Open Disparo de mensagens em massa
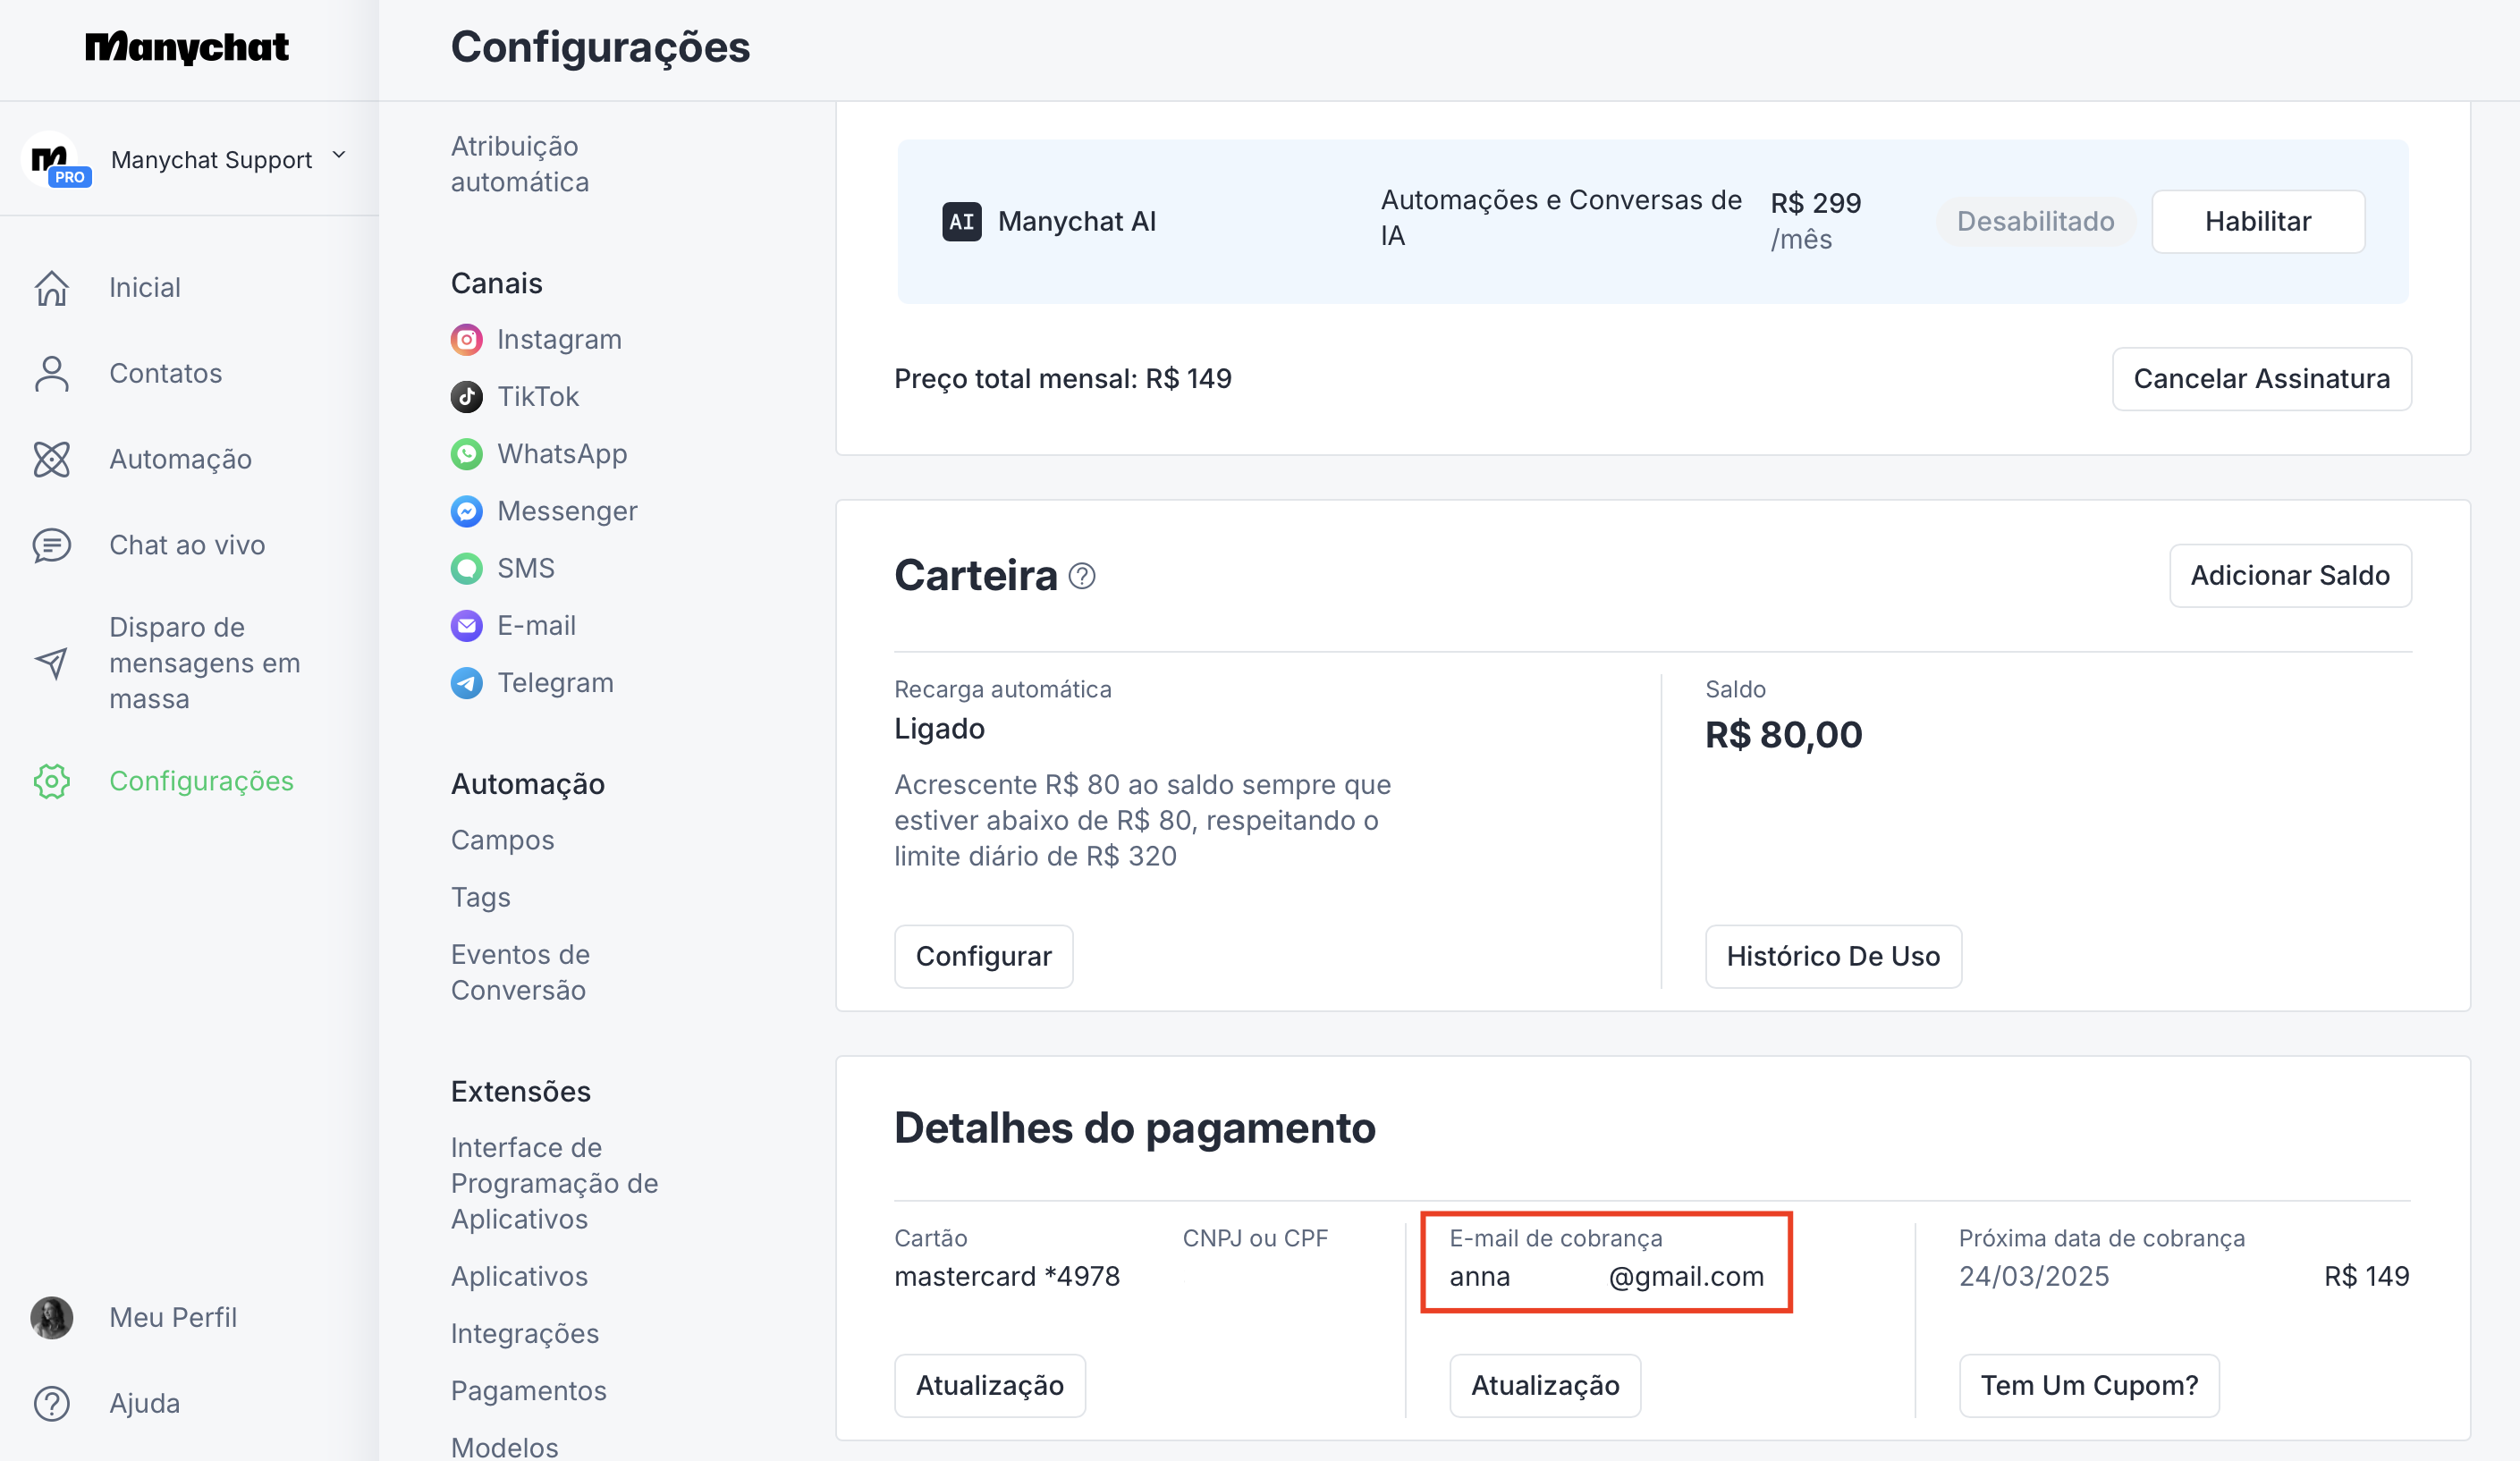This screenshot has width=2520, height=1461. (x=205, y=663)
